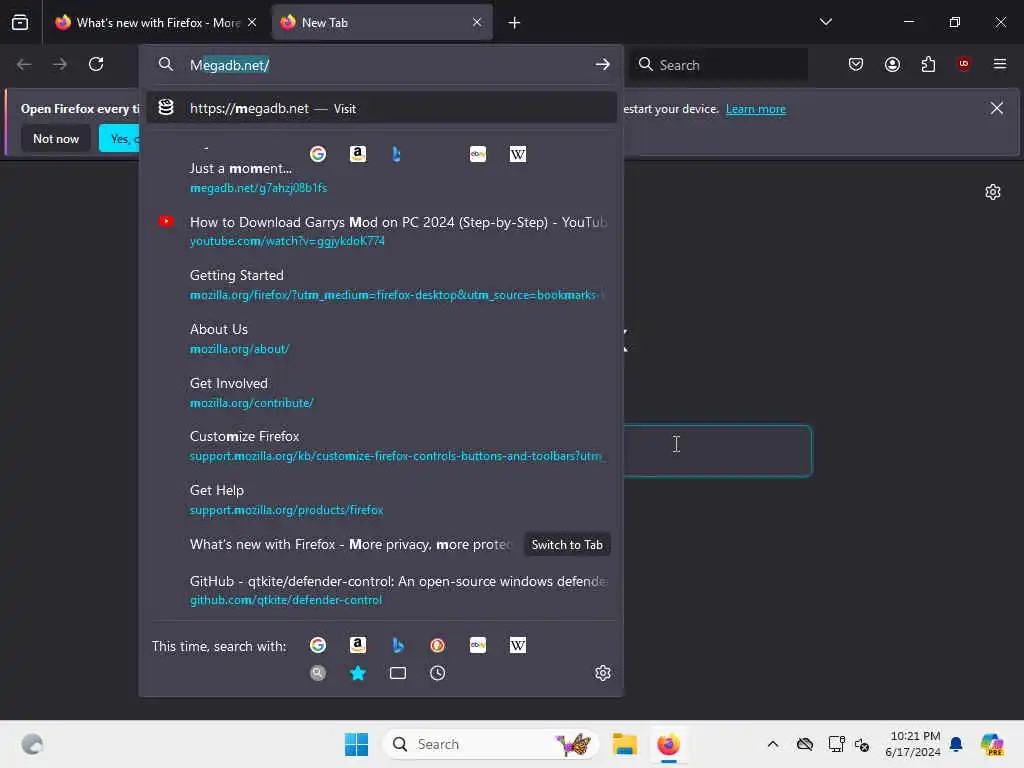Open Save to Pocket button

856,64
